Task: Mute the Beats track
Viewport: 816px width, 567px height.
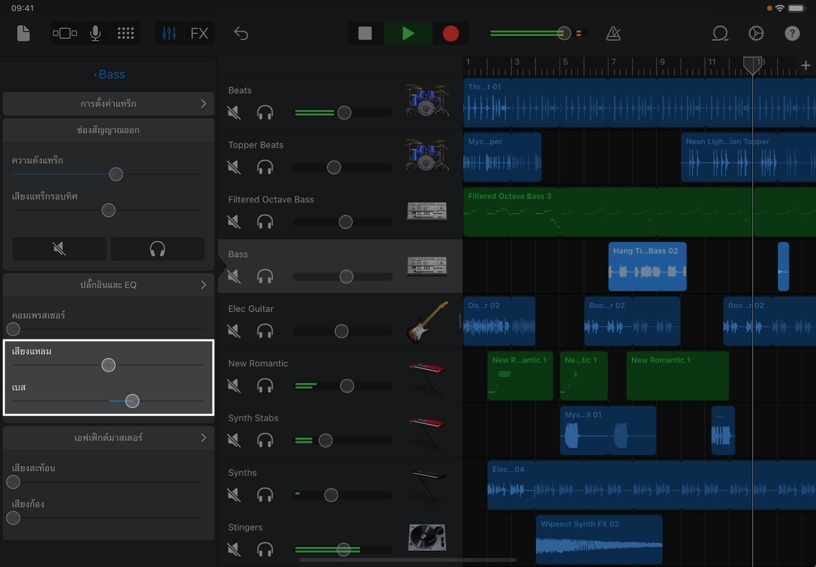Action: point(234,113)
